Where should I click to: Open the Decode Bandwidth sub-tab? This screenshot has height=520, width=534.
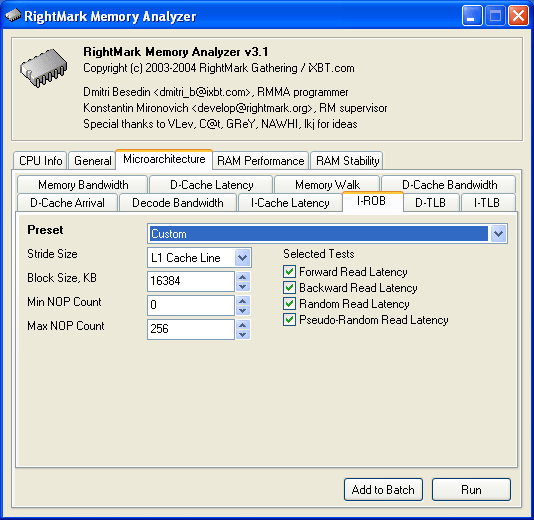click(x=177, y=203)
